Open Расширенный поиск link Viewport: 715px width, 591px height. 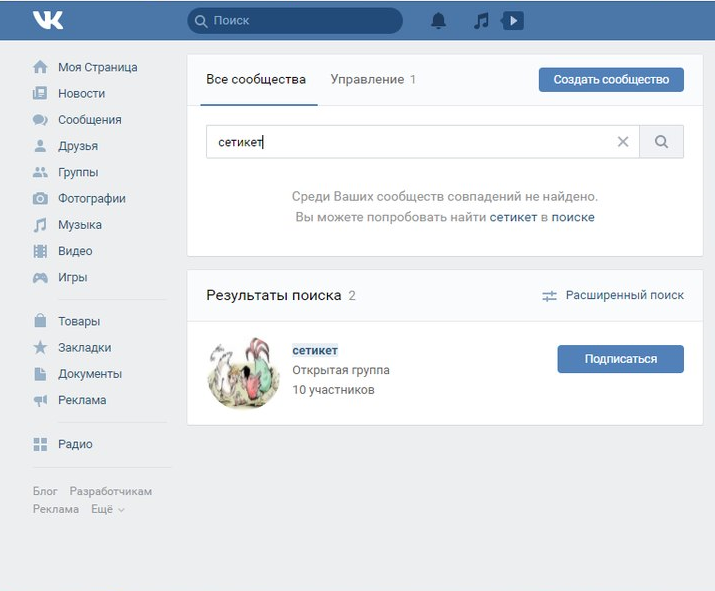point(624,296)
